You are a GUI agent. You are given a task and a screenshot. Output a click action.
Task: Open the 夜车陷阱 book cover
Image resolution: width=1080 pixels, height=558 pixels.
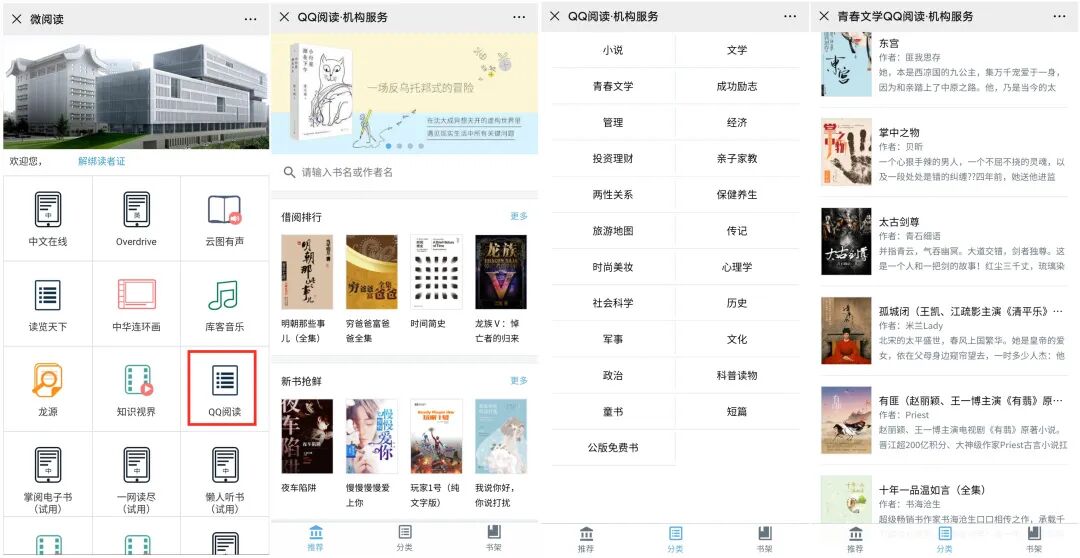pyautogui.click(x=307, y=436)
